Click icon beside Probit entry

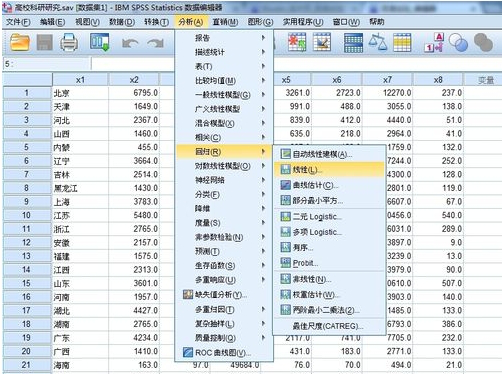tap(285, 263)
